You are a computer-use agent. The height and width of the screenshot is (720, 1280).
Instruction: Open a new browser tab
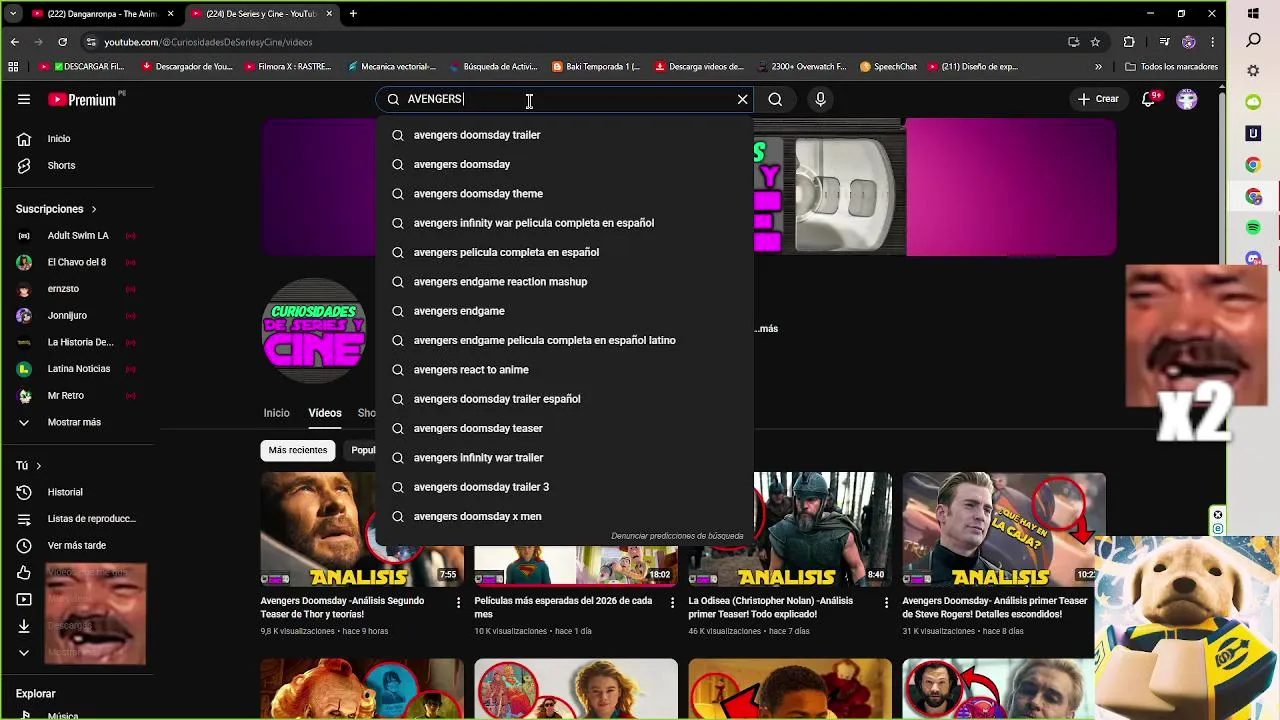(353, 14)
